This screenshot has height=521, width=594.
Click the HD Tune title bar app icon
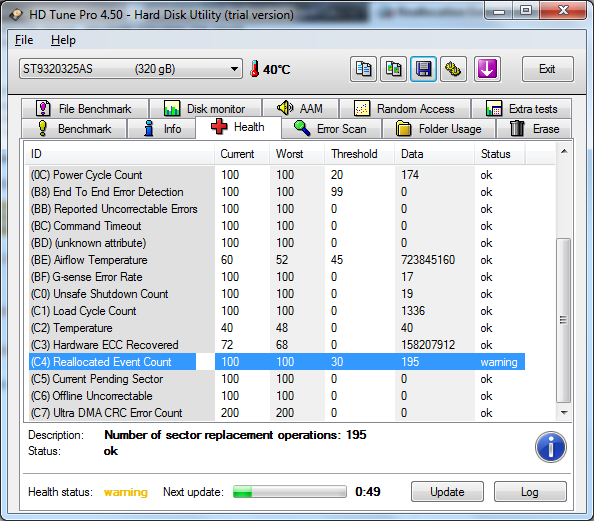(16, 15)
